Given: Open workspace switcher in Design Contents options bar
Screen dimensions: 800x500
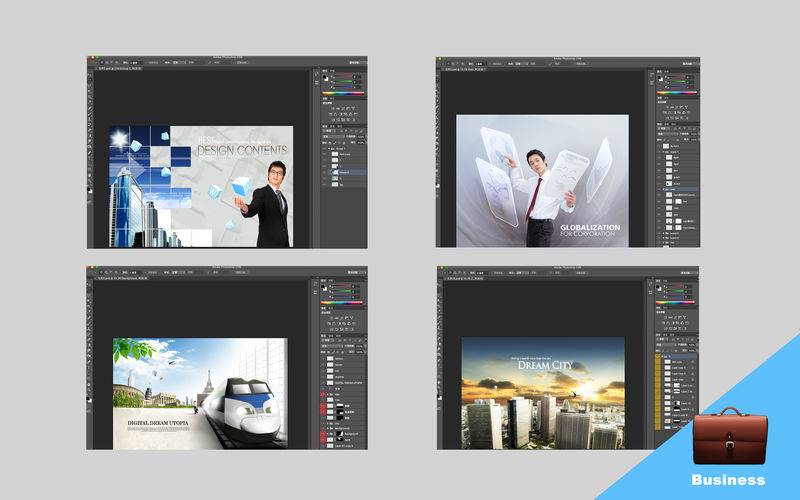Looking at the screenshot, I should [356, 62].
